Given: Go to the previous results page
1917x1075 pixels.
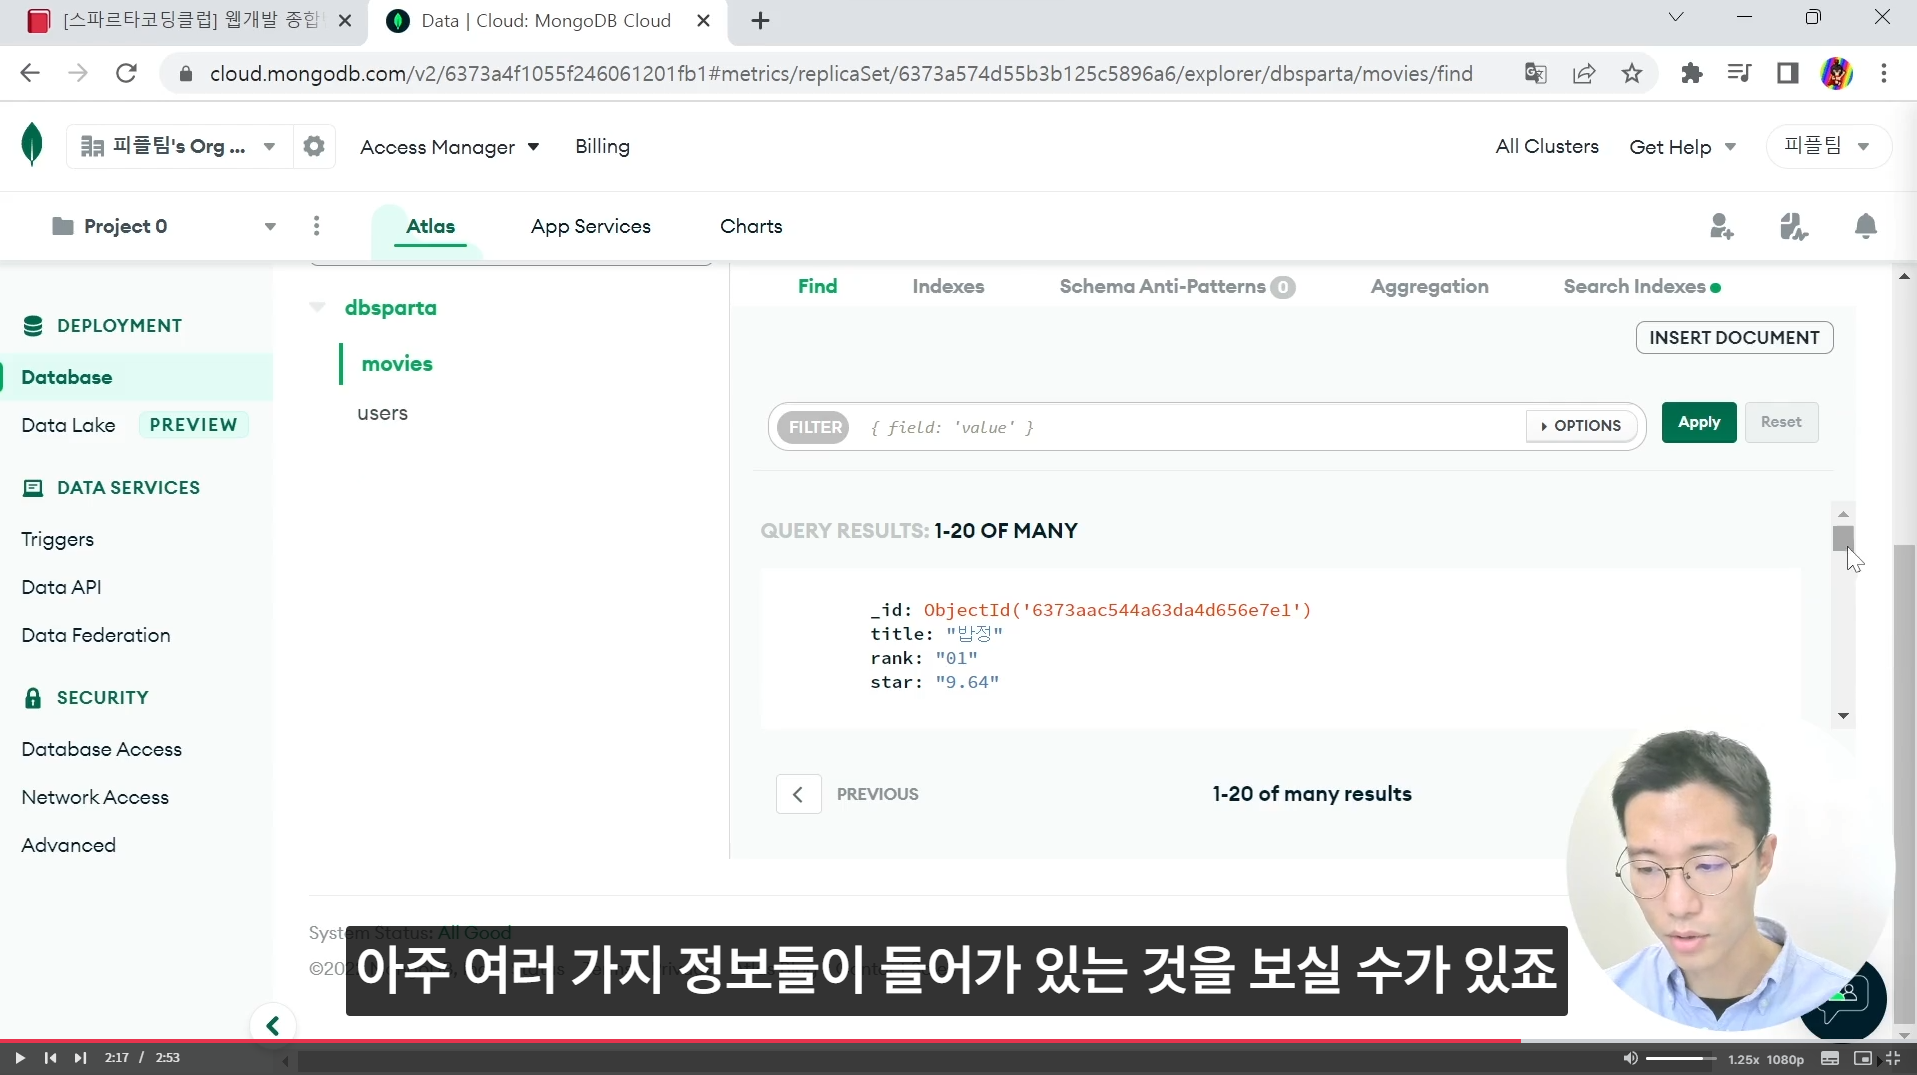Looking at the screenshot, I should point(798,794).
